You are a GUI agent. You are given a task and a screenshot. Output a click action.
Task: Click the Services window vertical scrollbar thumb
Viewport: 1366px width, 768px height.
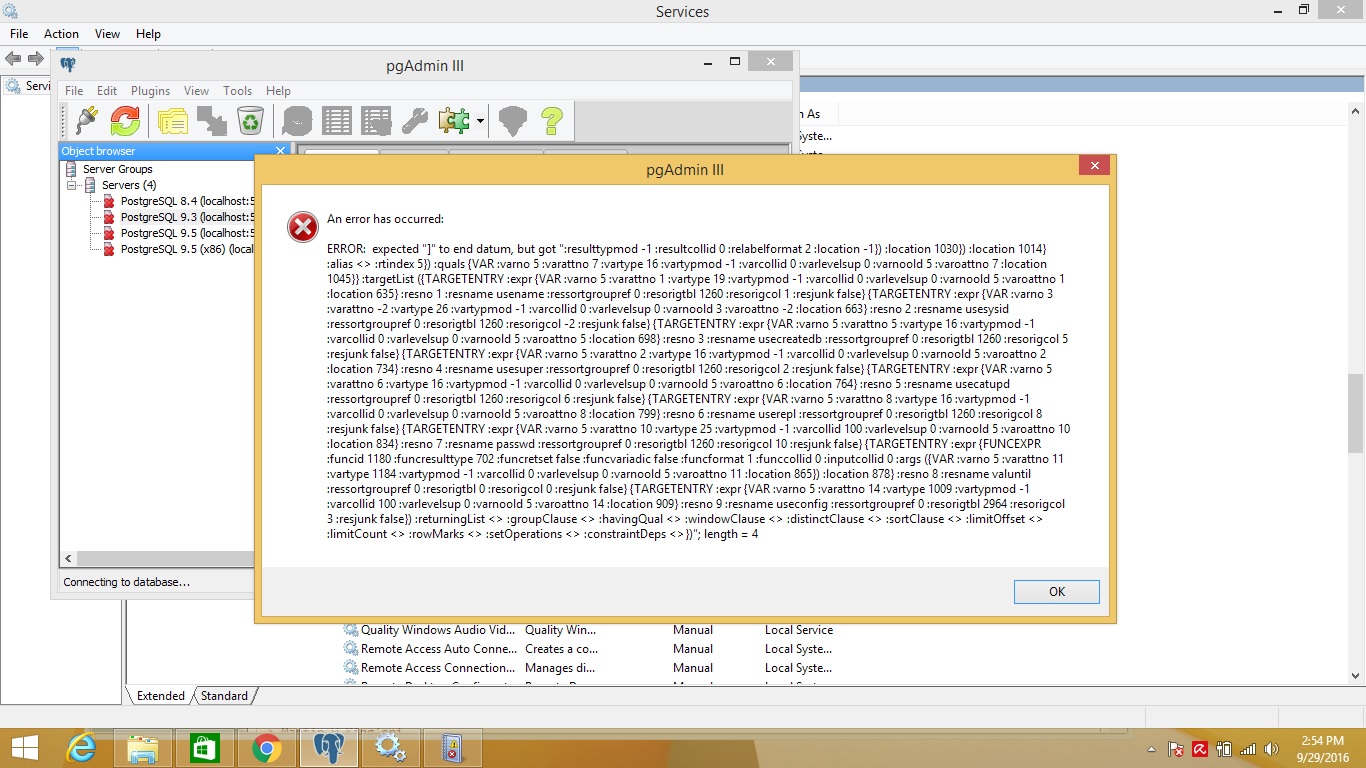(x=1355, y=412)
